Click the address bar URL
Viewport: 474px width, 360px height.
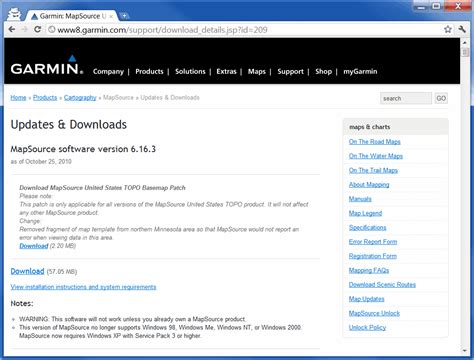click(162, 30)
